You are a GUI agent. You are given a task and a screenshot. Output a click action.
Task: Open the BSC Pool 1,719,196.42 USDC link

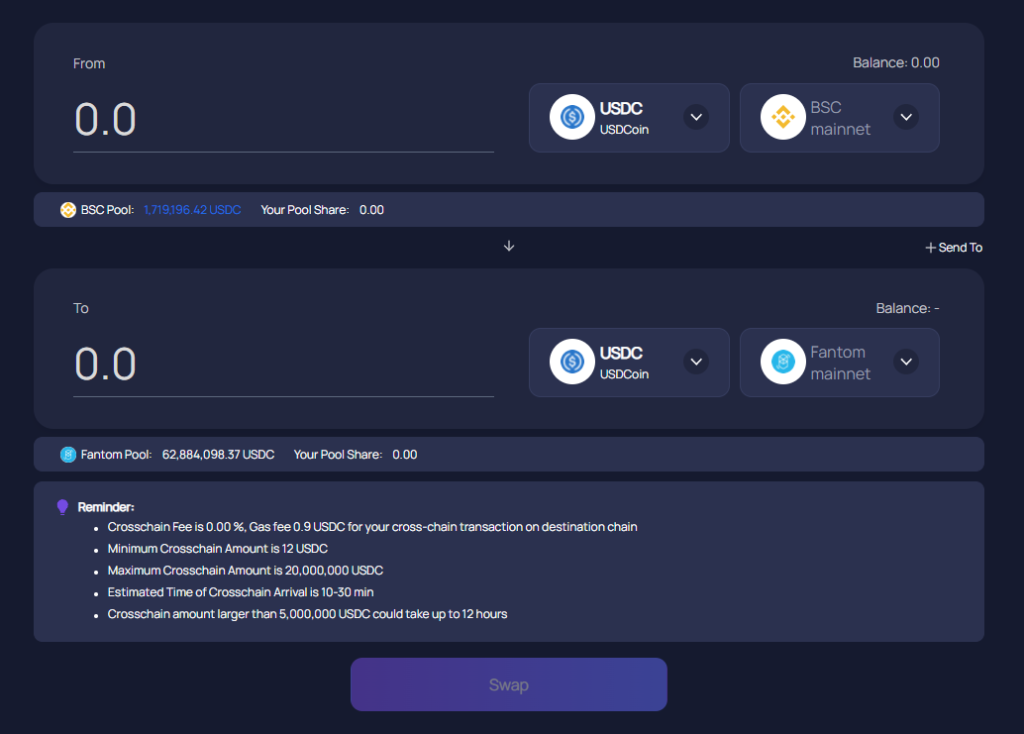point(192,210)
